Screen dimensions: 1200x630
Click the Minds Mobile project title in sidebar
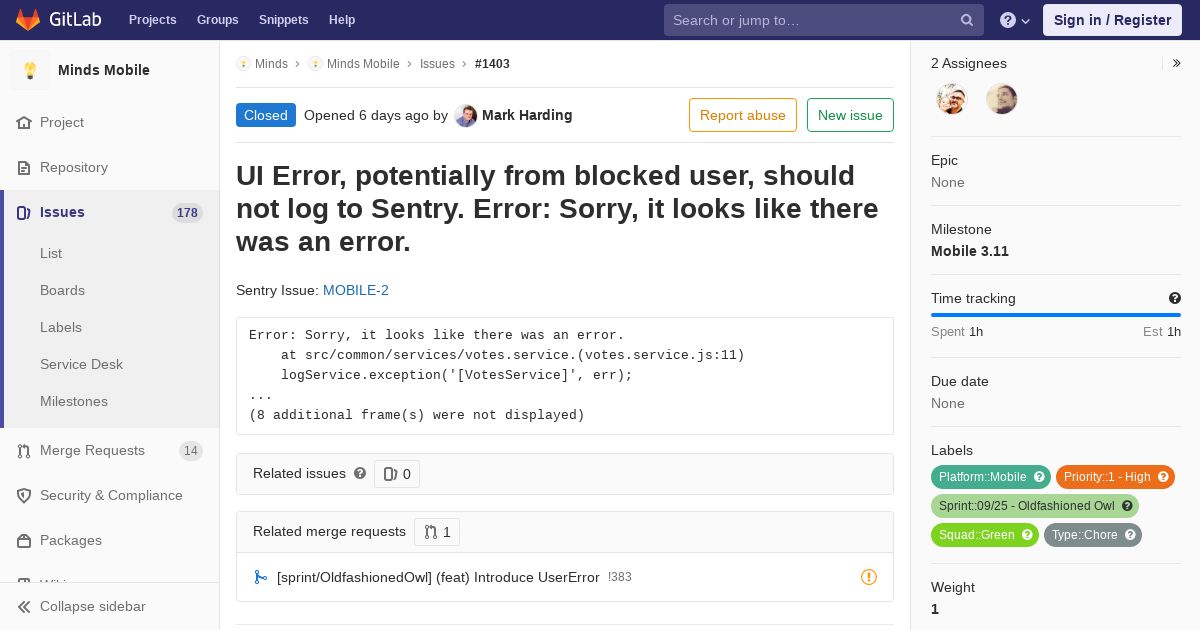[104, 70]
